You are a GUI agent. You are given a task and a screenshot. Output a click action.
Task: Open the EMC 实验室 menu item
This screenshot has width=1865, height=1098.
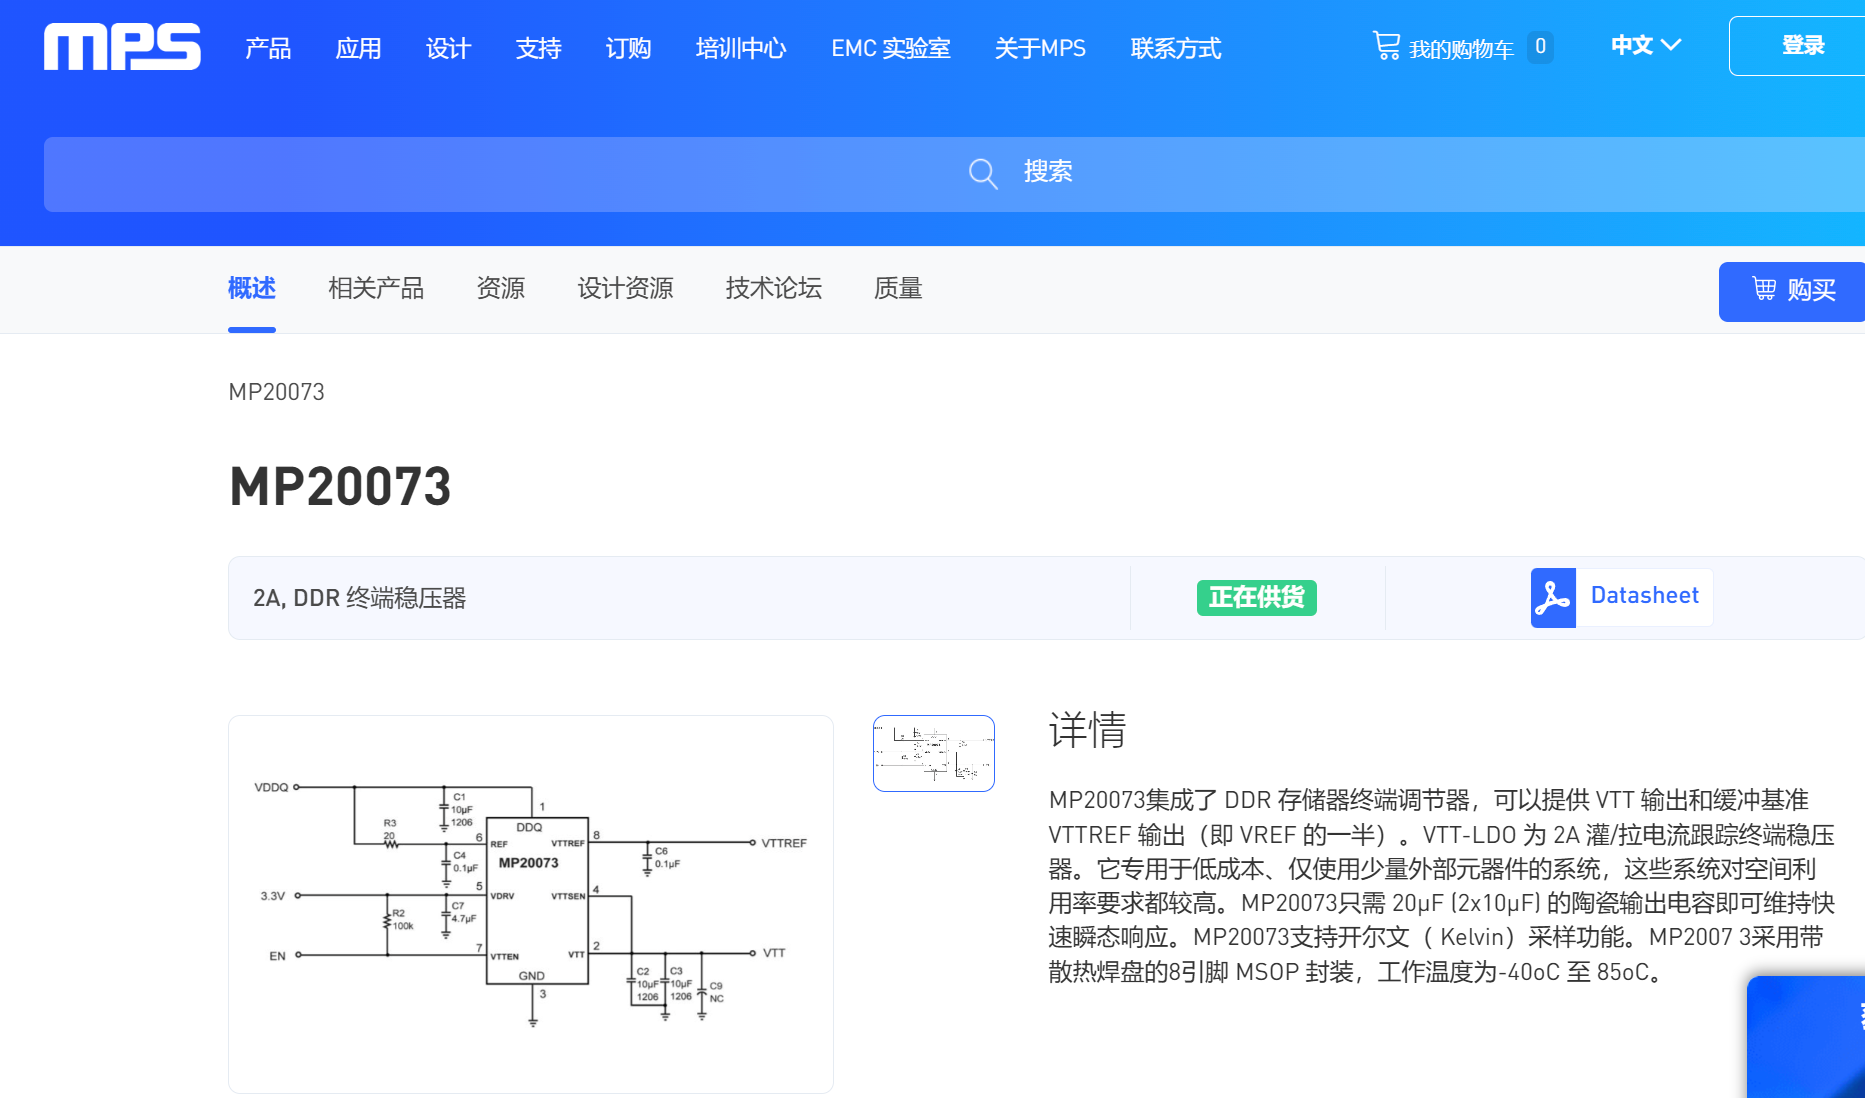(890, 48)
